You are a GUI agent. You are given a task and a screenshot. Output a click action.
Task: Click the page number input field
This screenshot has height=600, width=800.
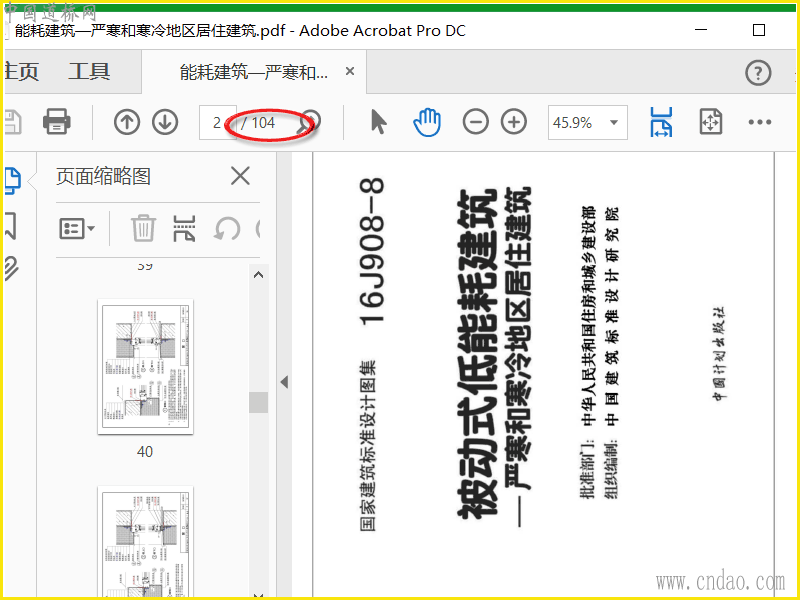217,122
